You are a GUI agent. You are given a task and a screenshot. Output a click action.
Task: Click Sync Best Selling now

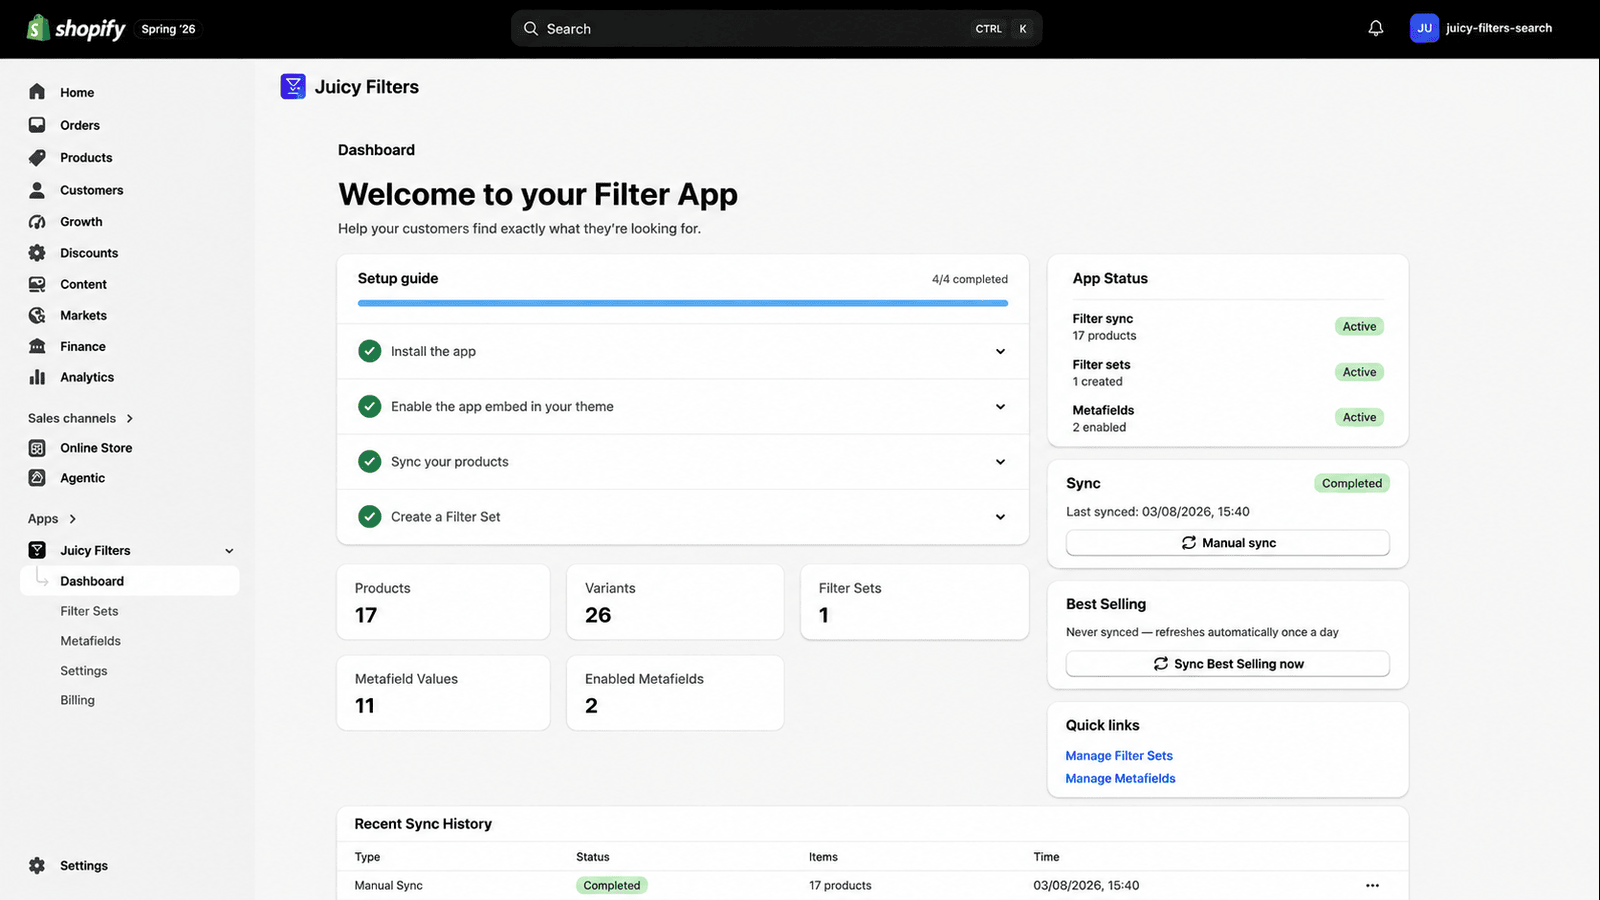coord(1228,664)
